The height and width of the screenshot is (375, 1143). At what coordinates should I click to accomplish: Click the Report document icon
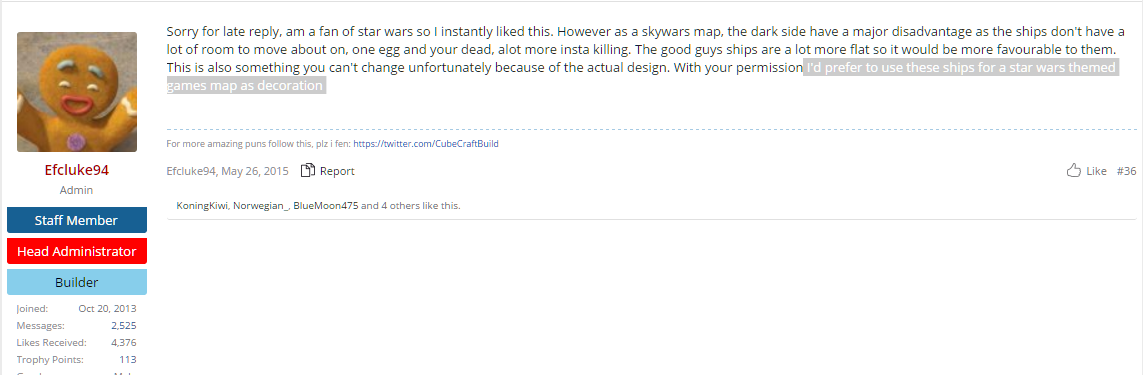coord(308,171)
